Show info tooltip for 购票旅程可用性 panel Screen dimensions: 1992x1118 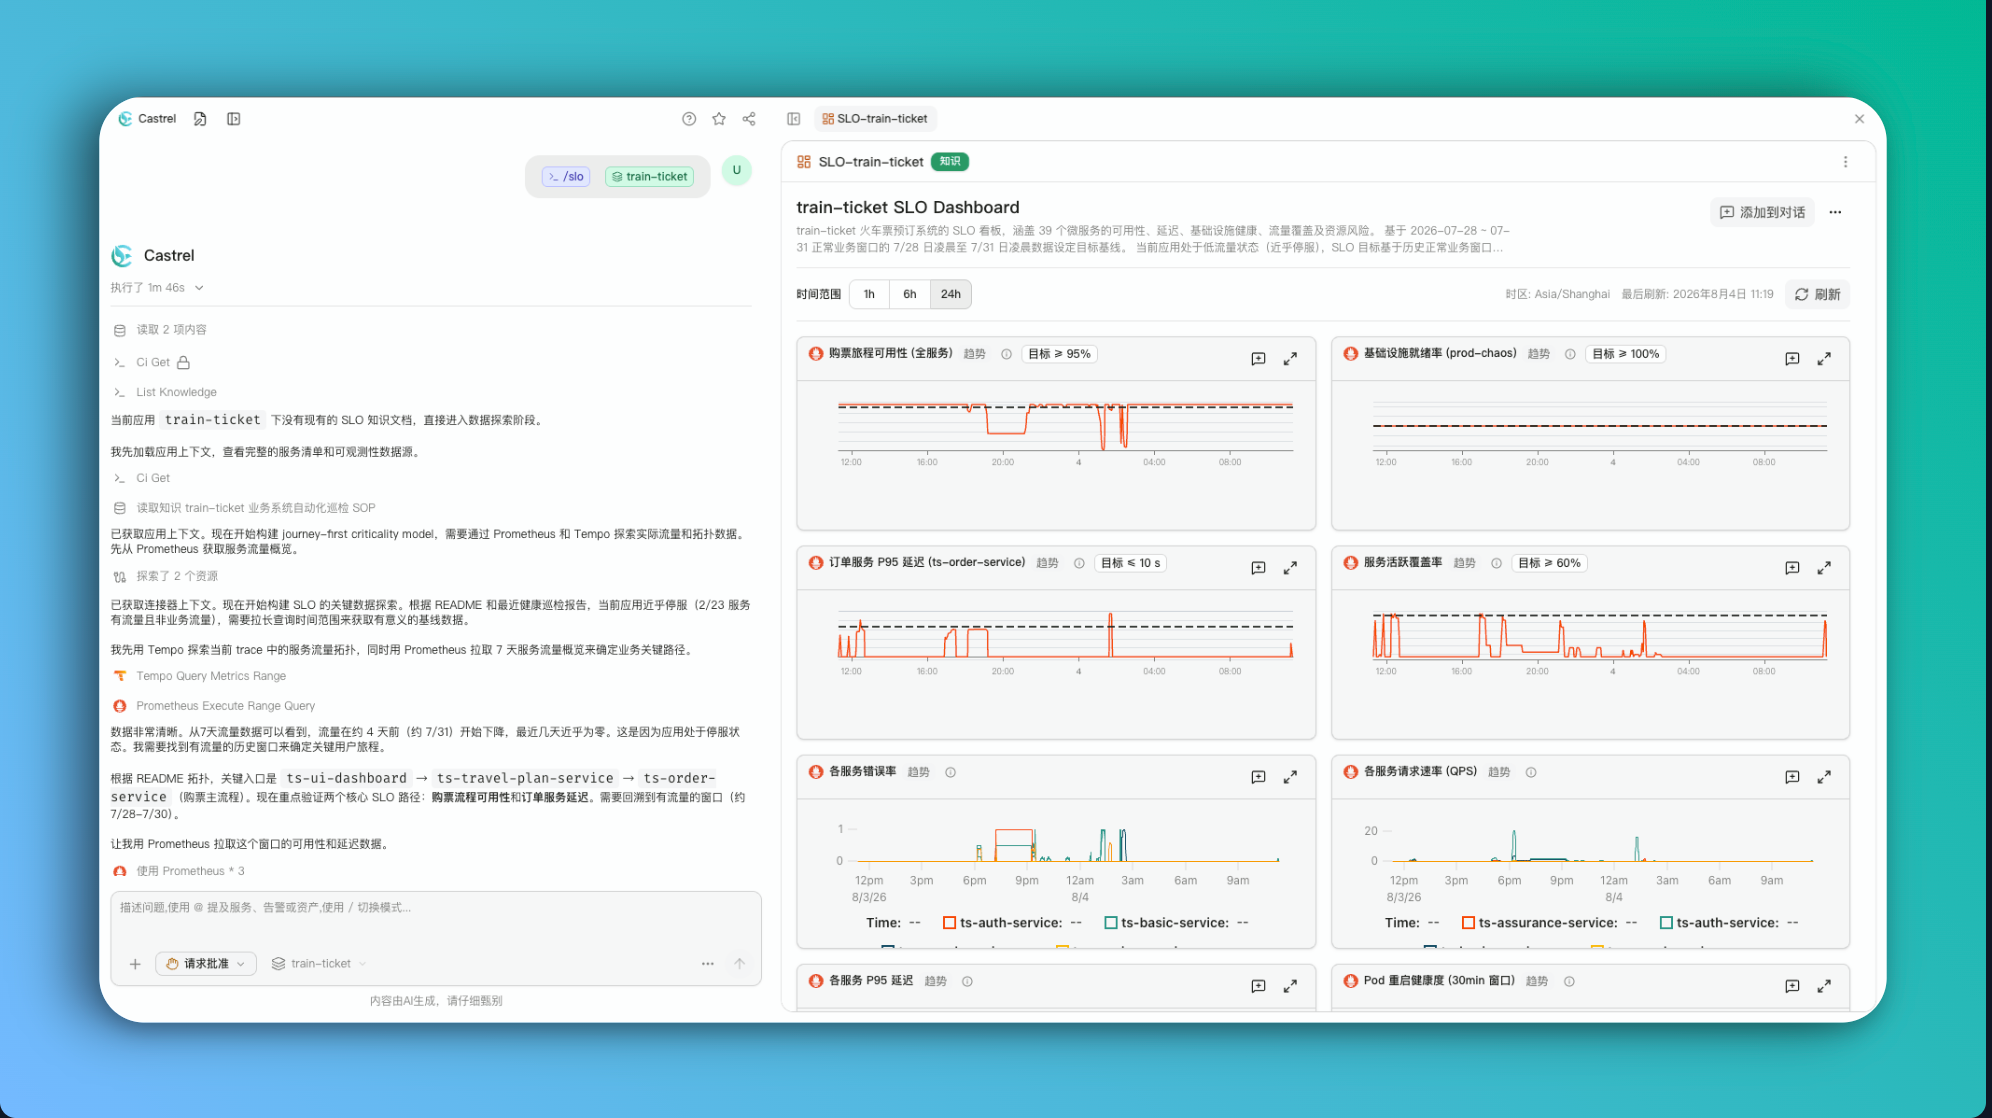(x=1007, y=354)
